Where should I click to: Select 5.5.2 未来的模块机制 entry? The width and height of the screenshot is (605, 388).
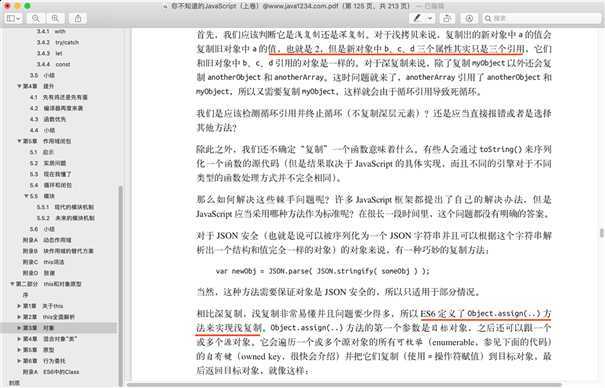click(65, 218)
